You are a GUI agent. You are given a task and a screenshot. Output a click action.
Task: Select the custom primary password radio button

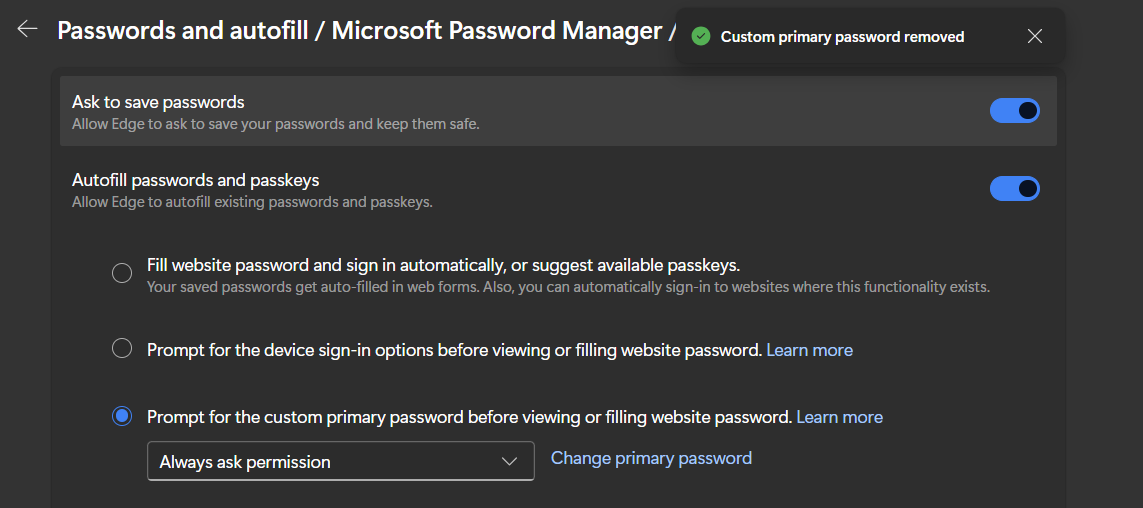click(x=122, y=416)
